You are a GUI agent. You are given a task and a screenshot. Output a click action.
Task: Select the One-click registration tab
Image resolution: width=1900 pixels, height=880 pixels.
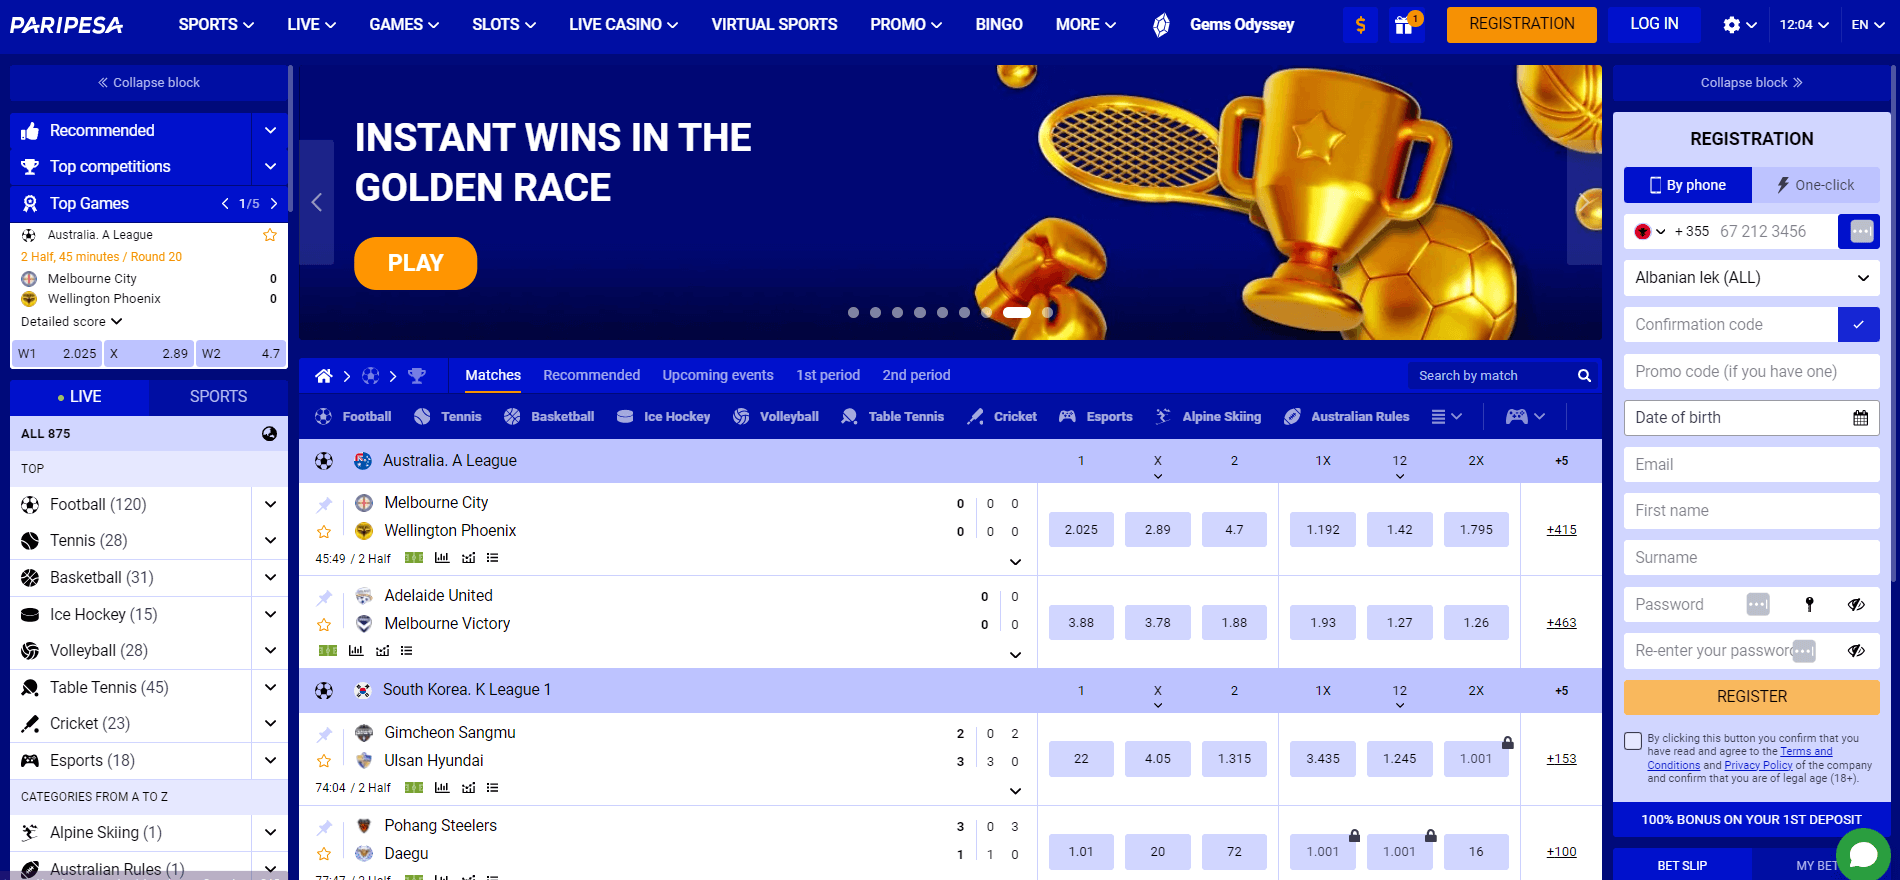click(x=1815, y=185)
